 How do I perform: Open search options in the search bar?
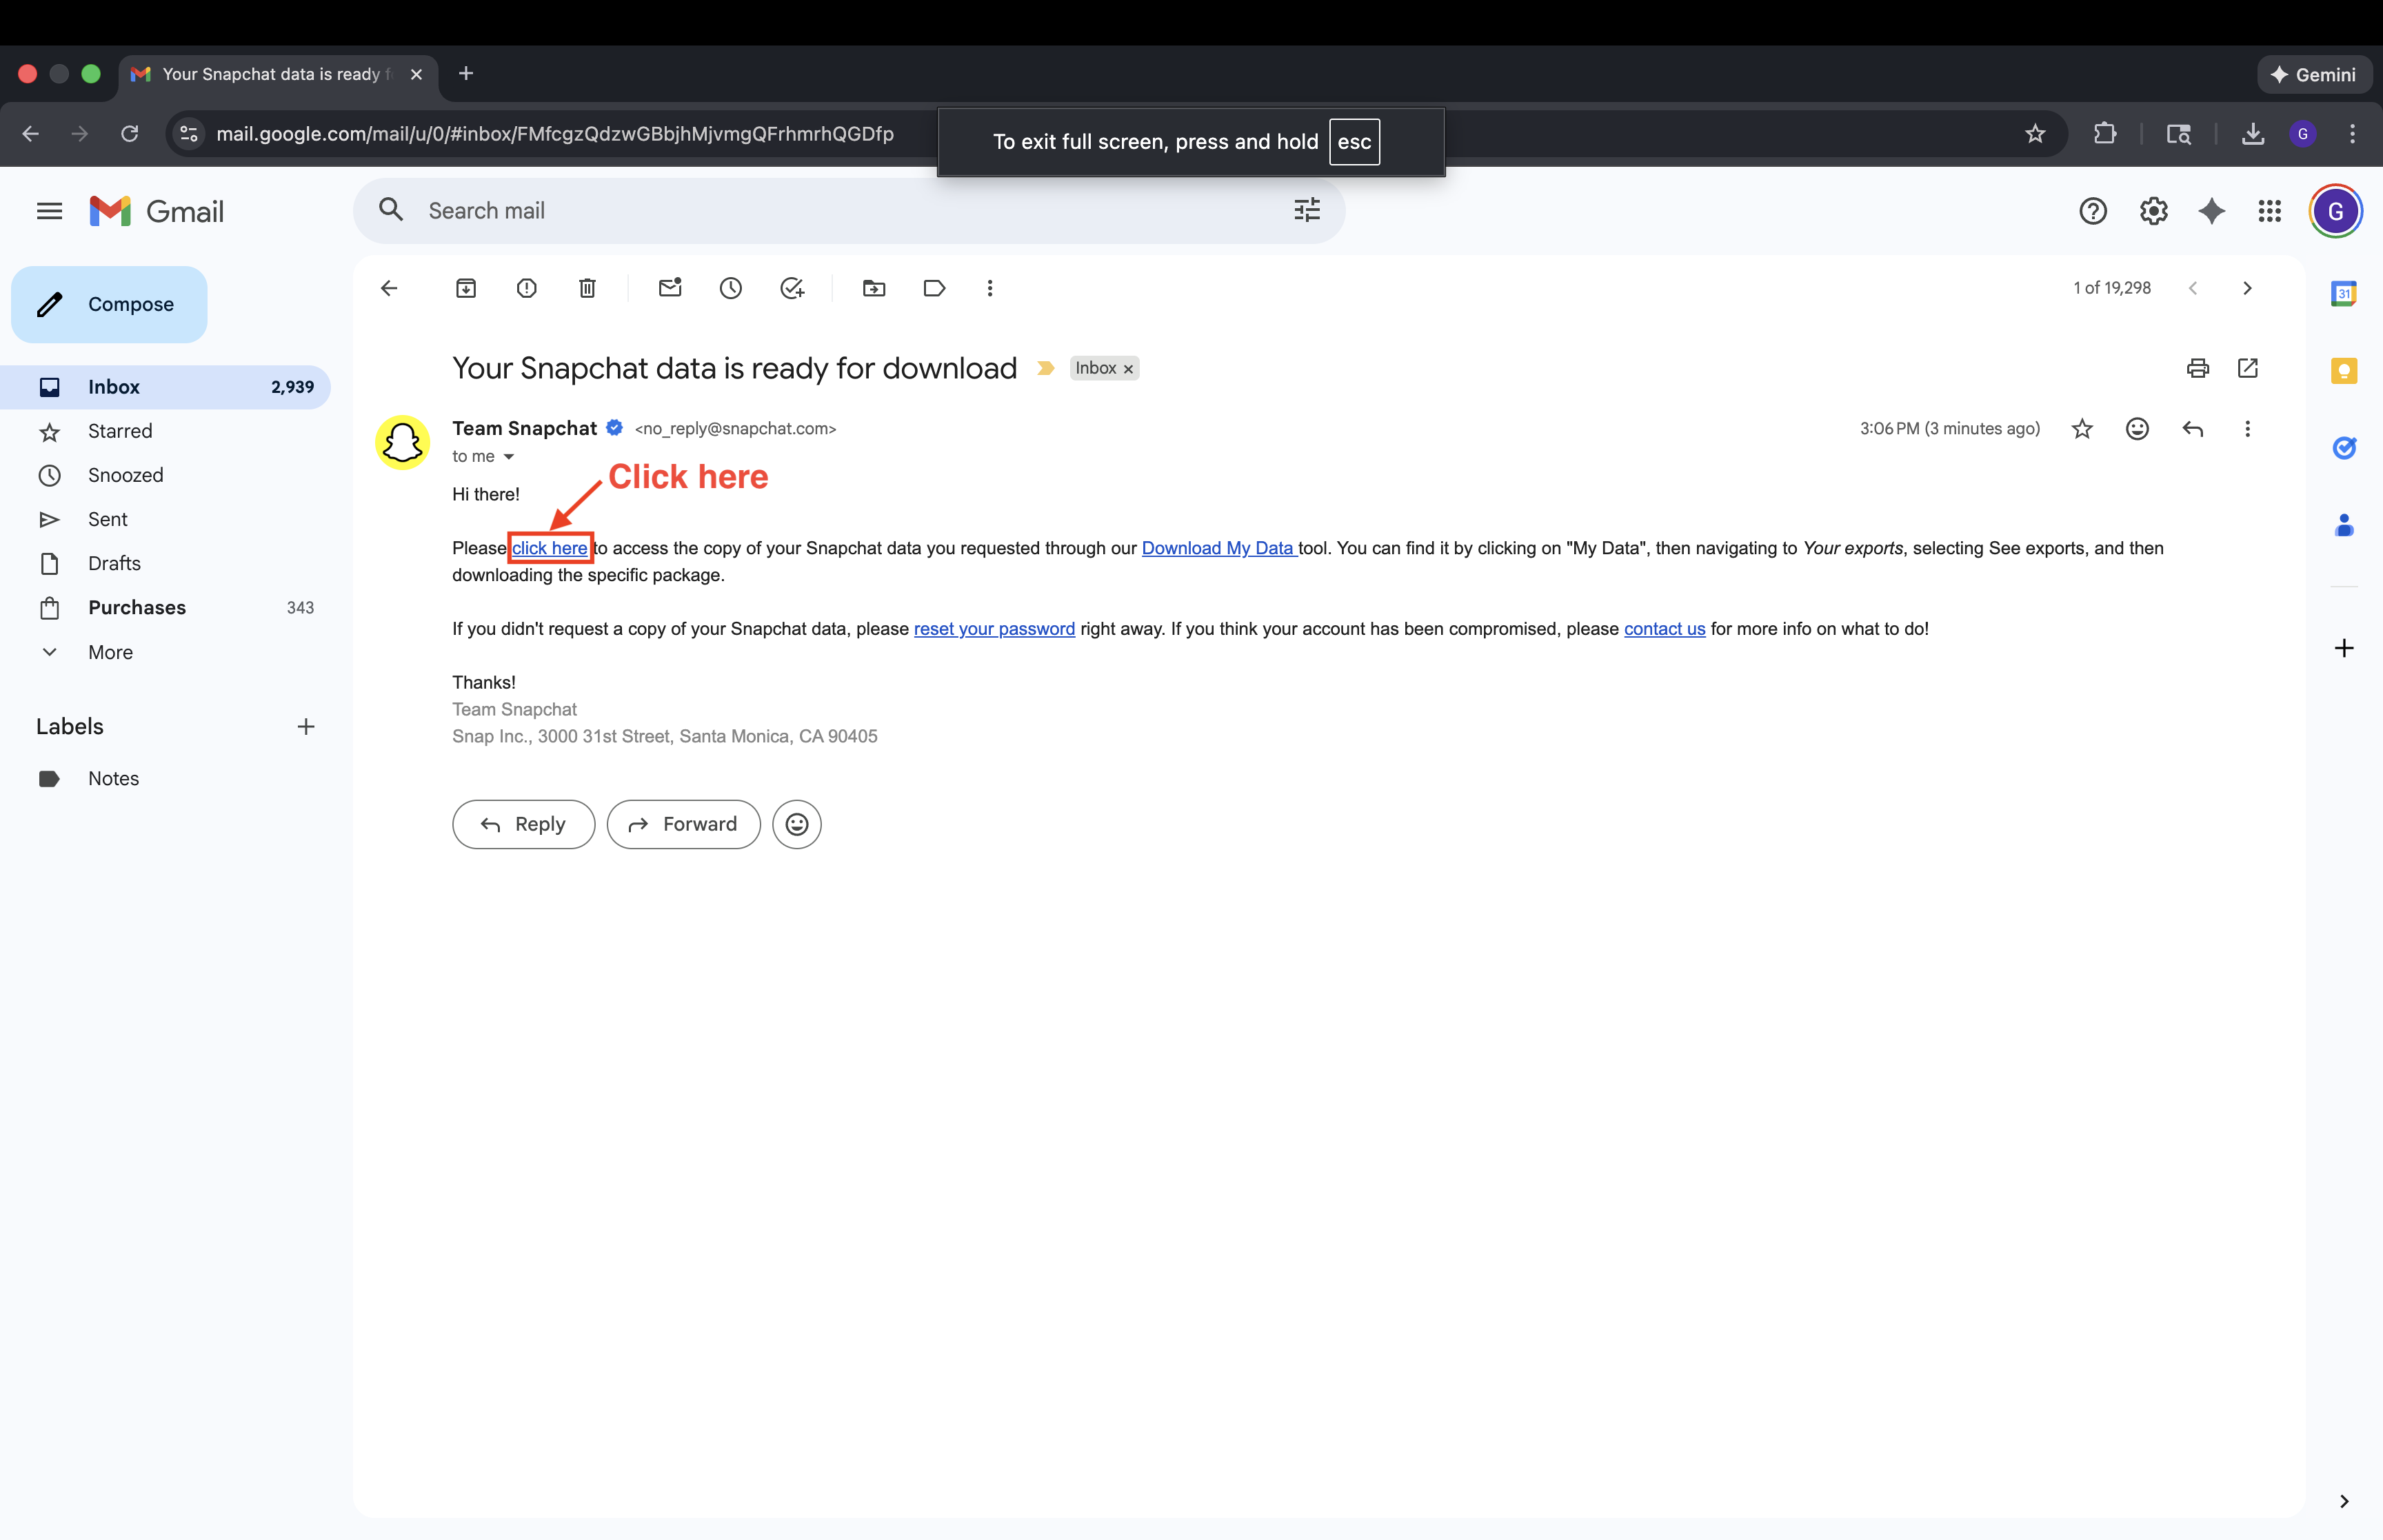(x=1306, y=210)
